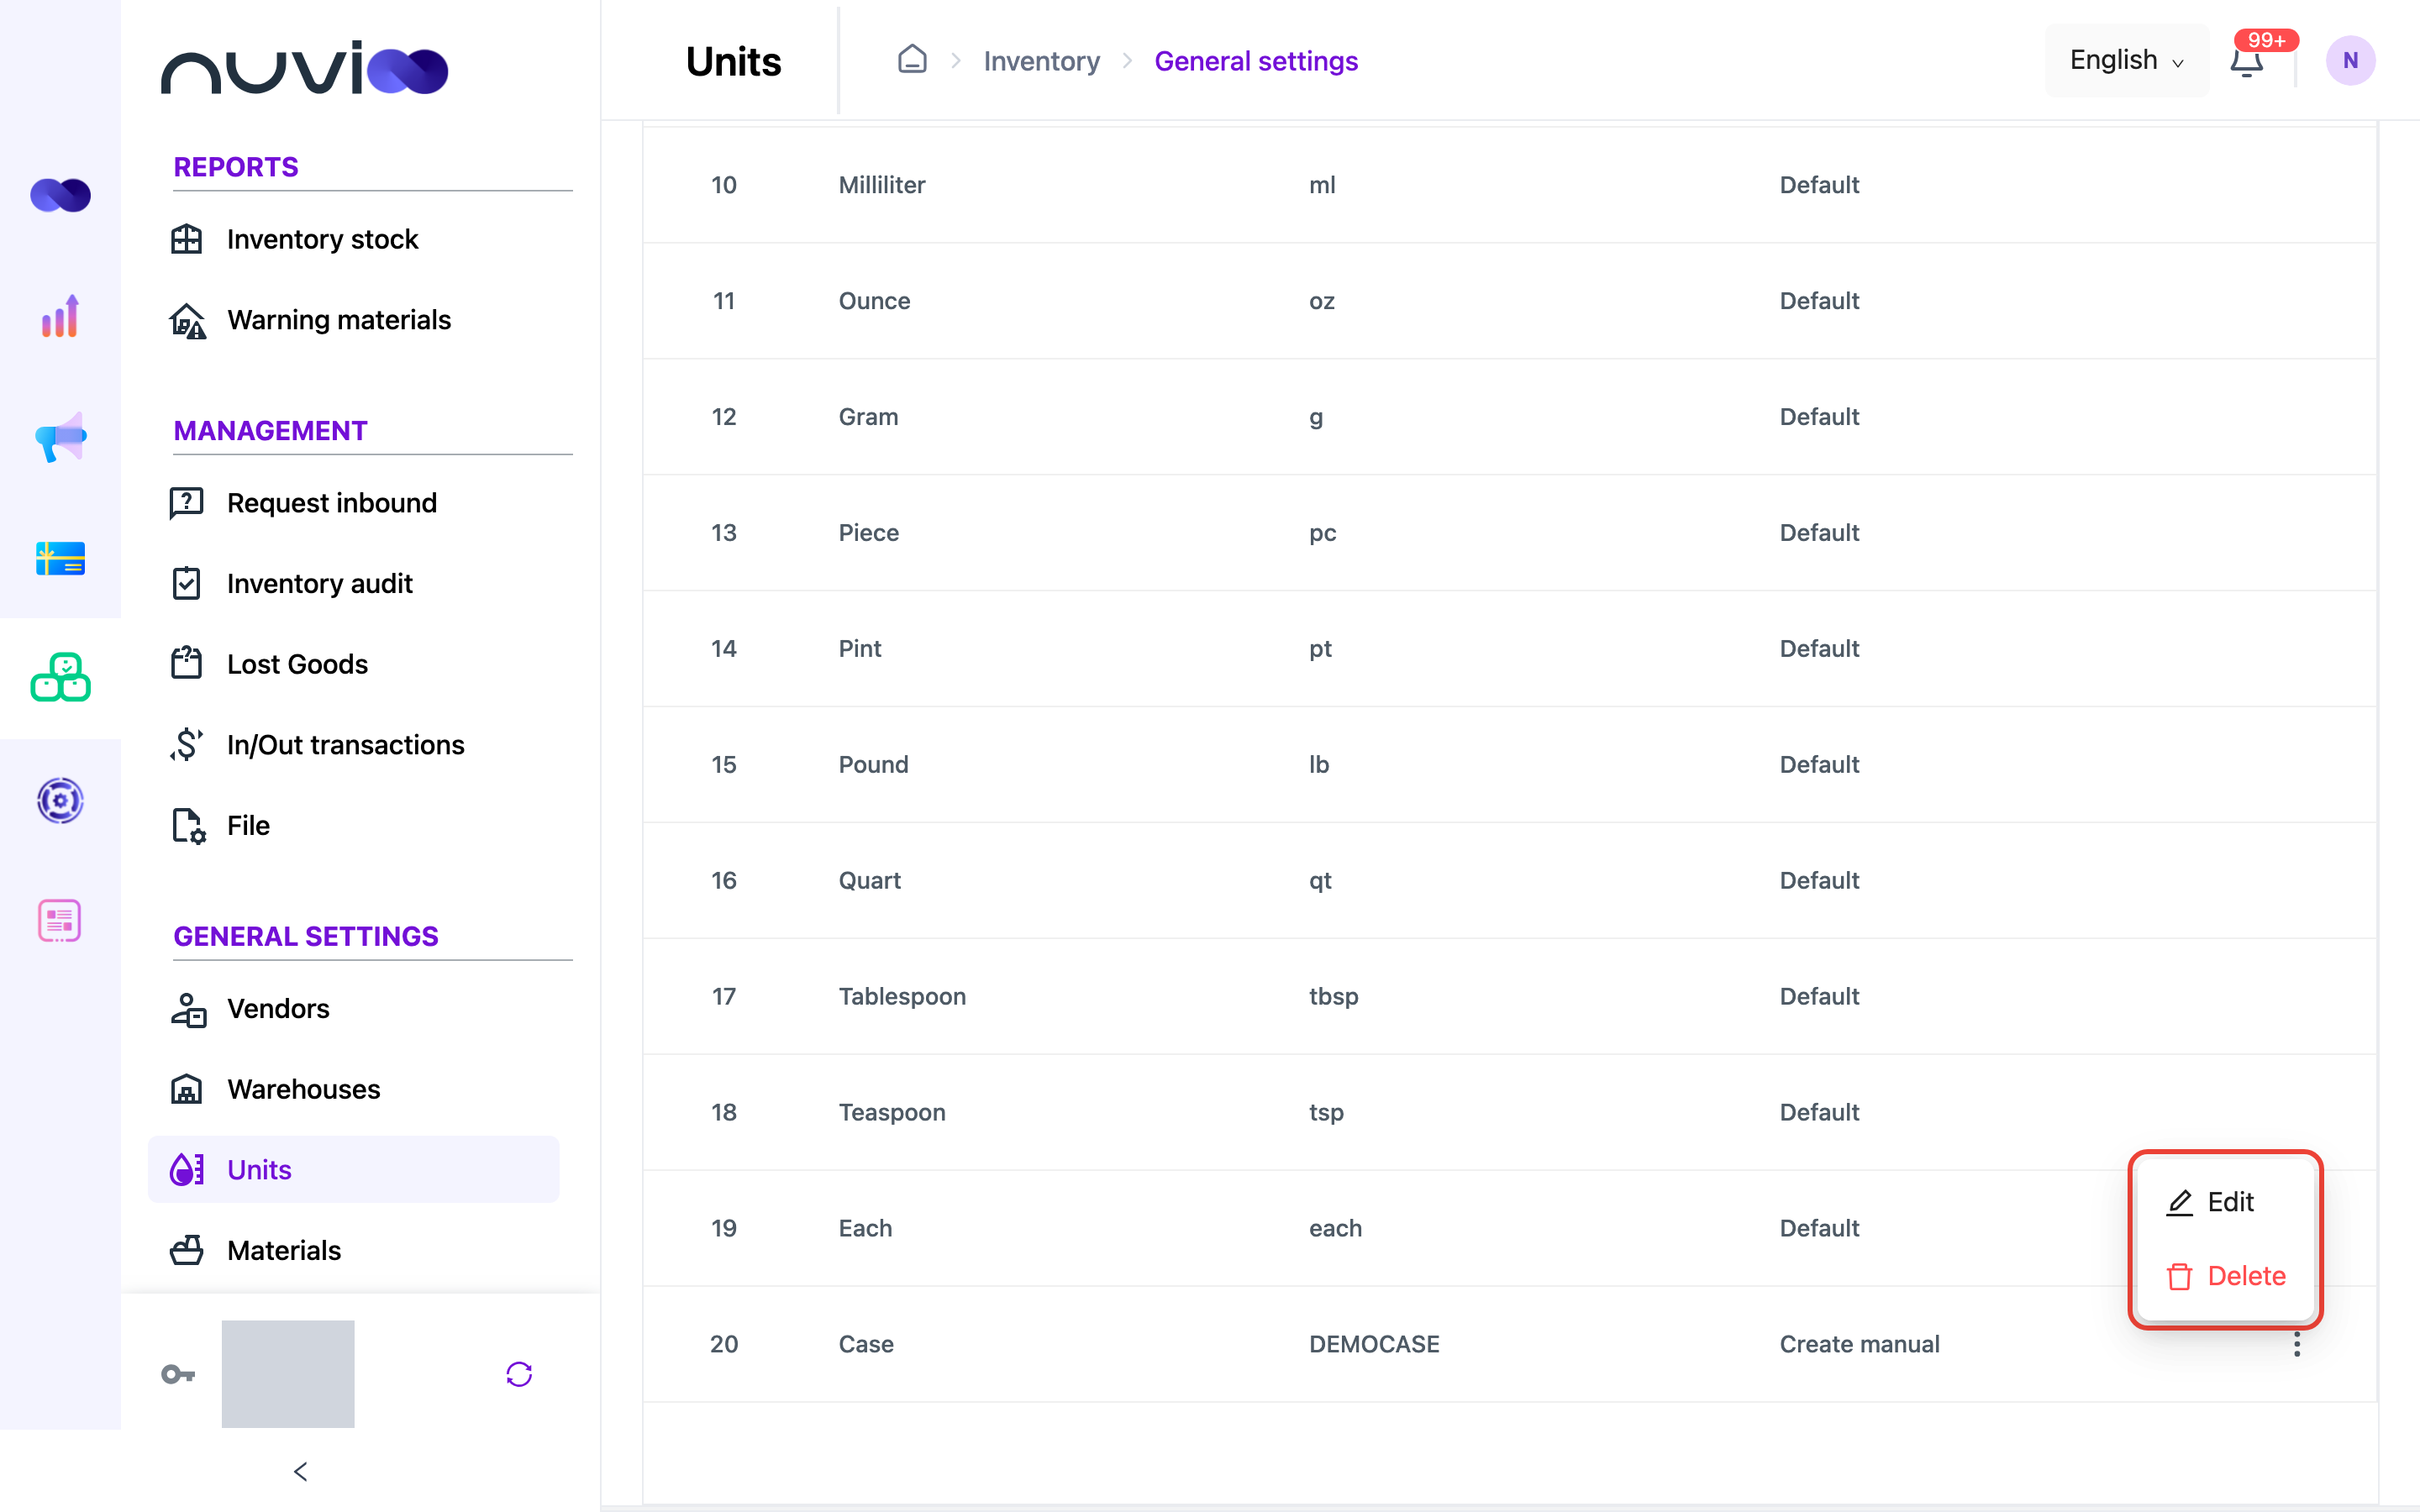Image resolution: width=2420 pixels, height=1512 pixels.
Task: Choose Delete from the context menu
Action: 2225,1276
